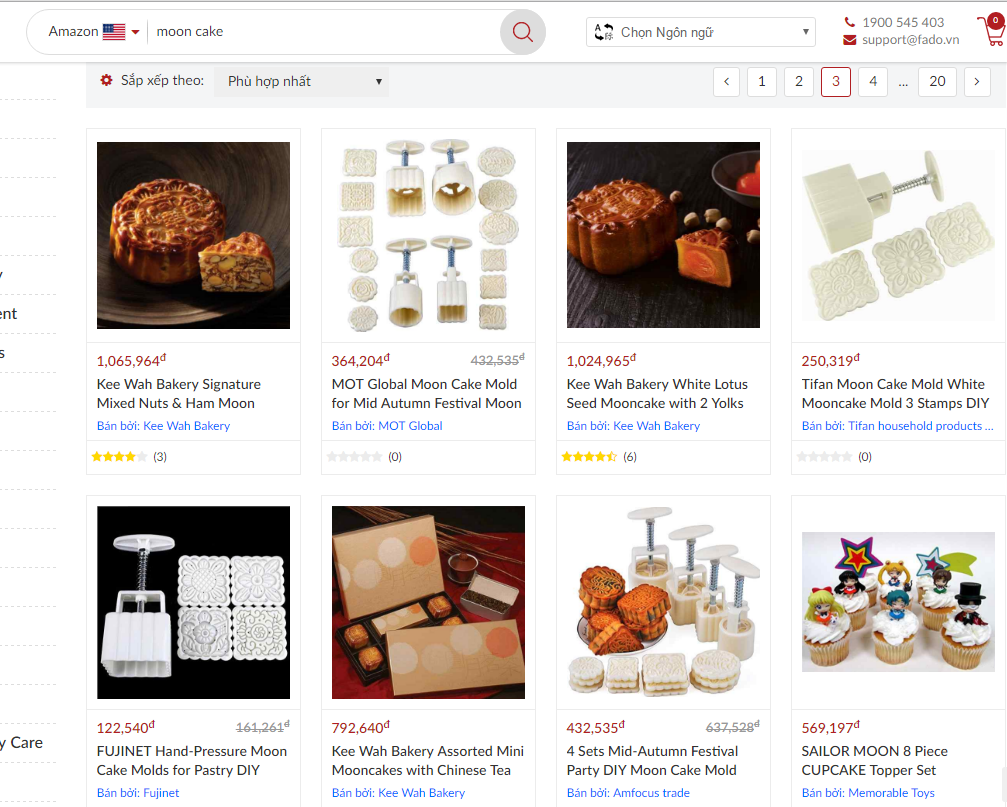Open 4 Sets Mid-Autumn Festival Party title link
The height and width of the screenshot is (807, 1007).
coord(652,761)
